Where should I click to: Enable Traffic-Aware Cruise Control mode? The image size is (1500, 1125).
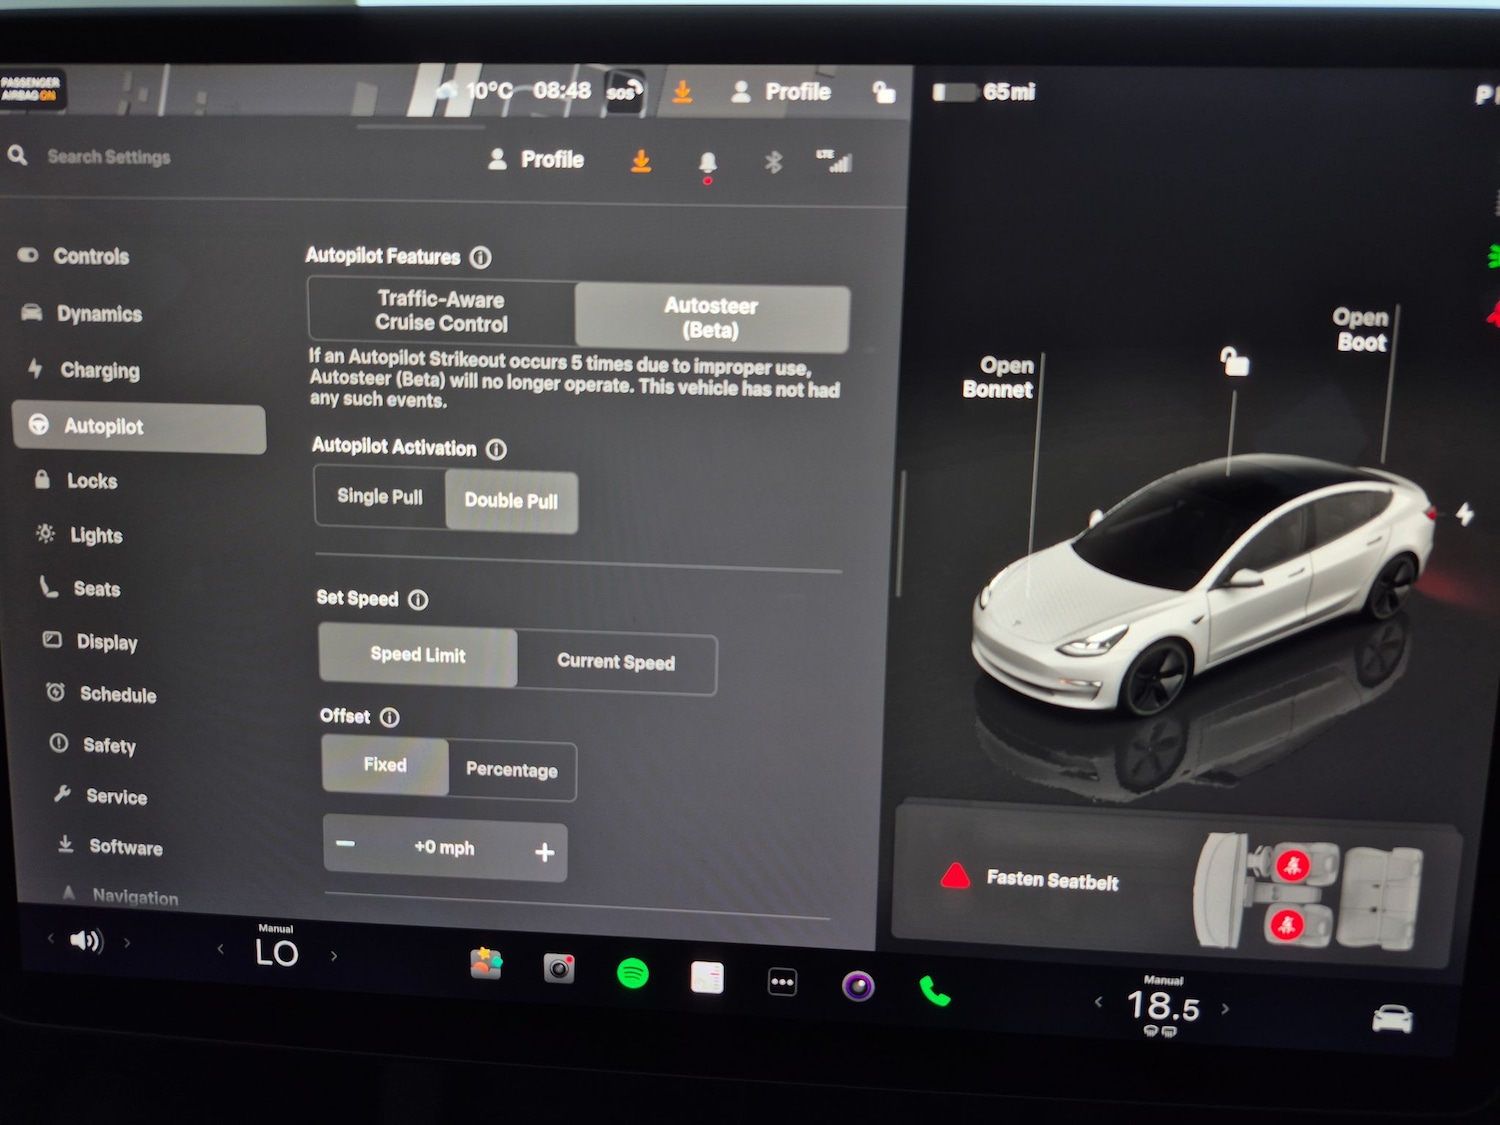point(441,311)
